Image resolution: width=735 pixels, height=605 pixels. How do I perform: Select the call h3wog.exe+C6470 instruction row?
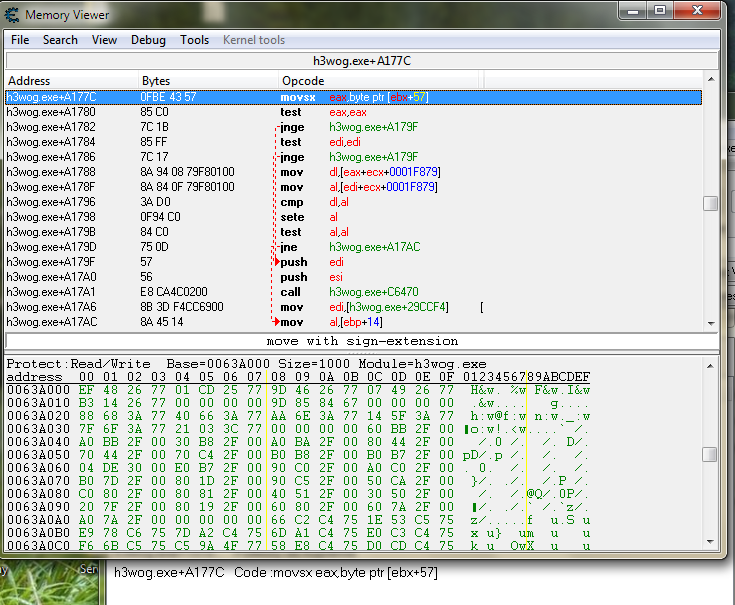(350, 292)
